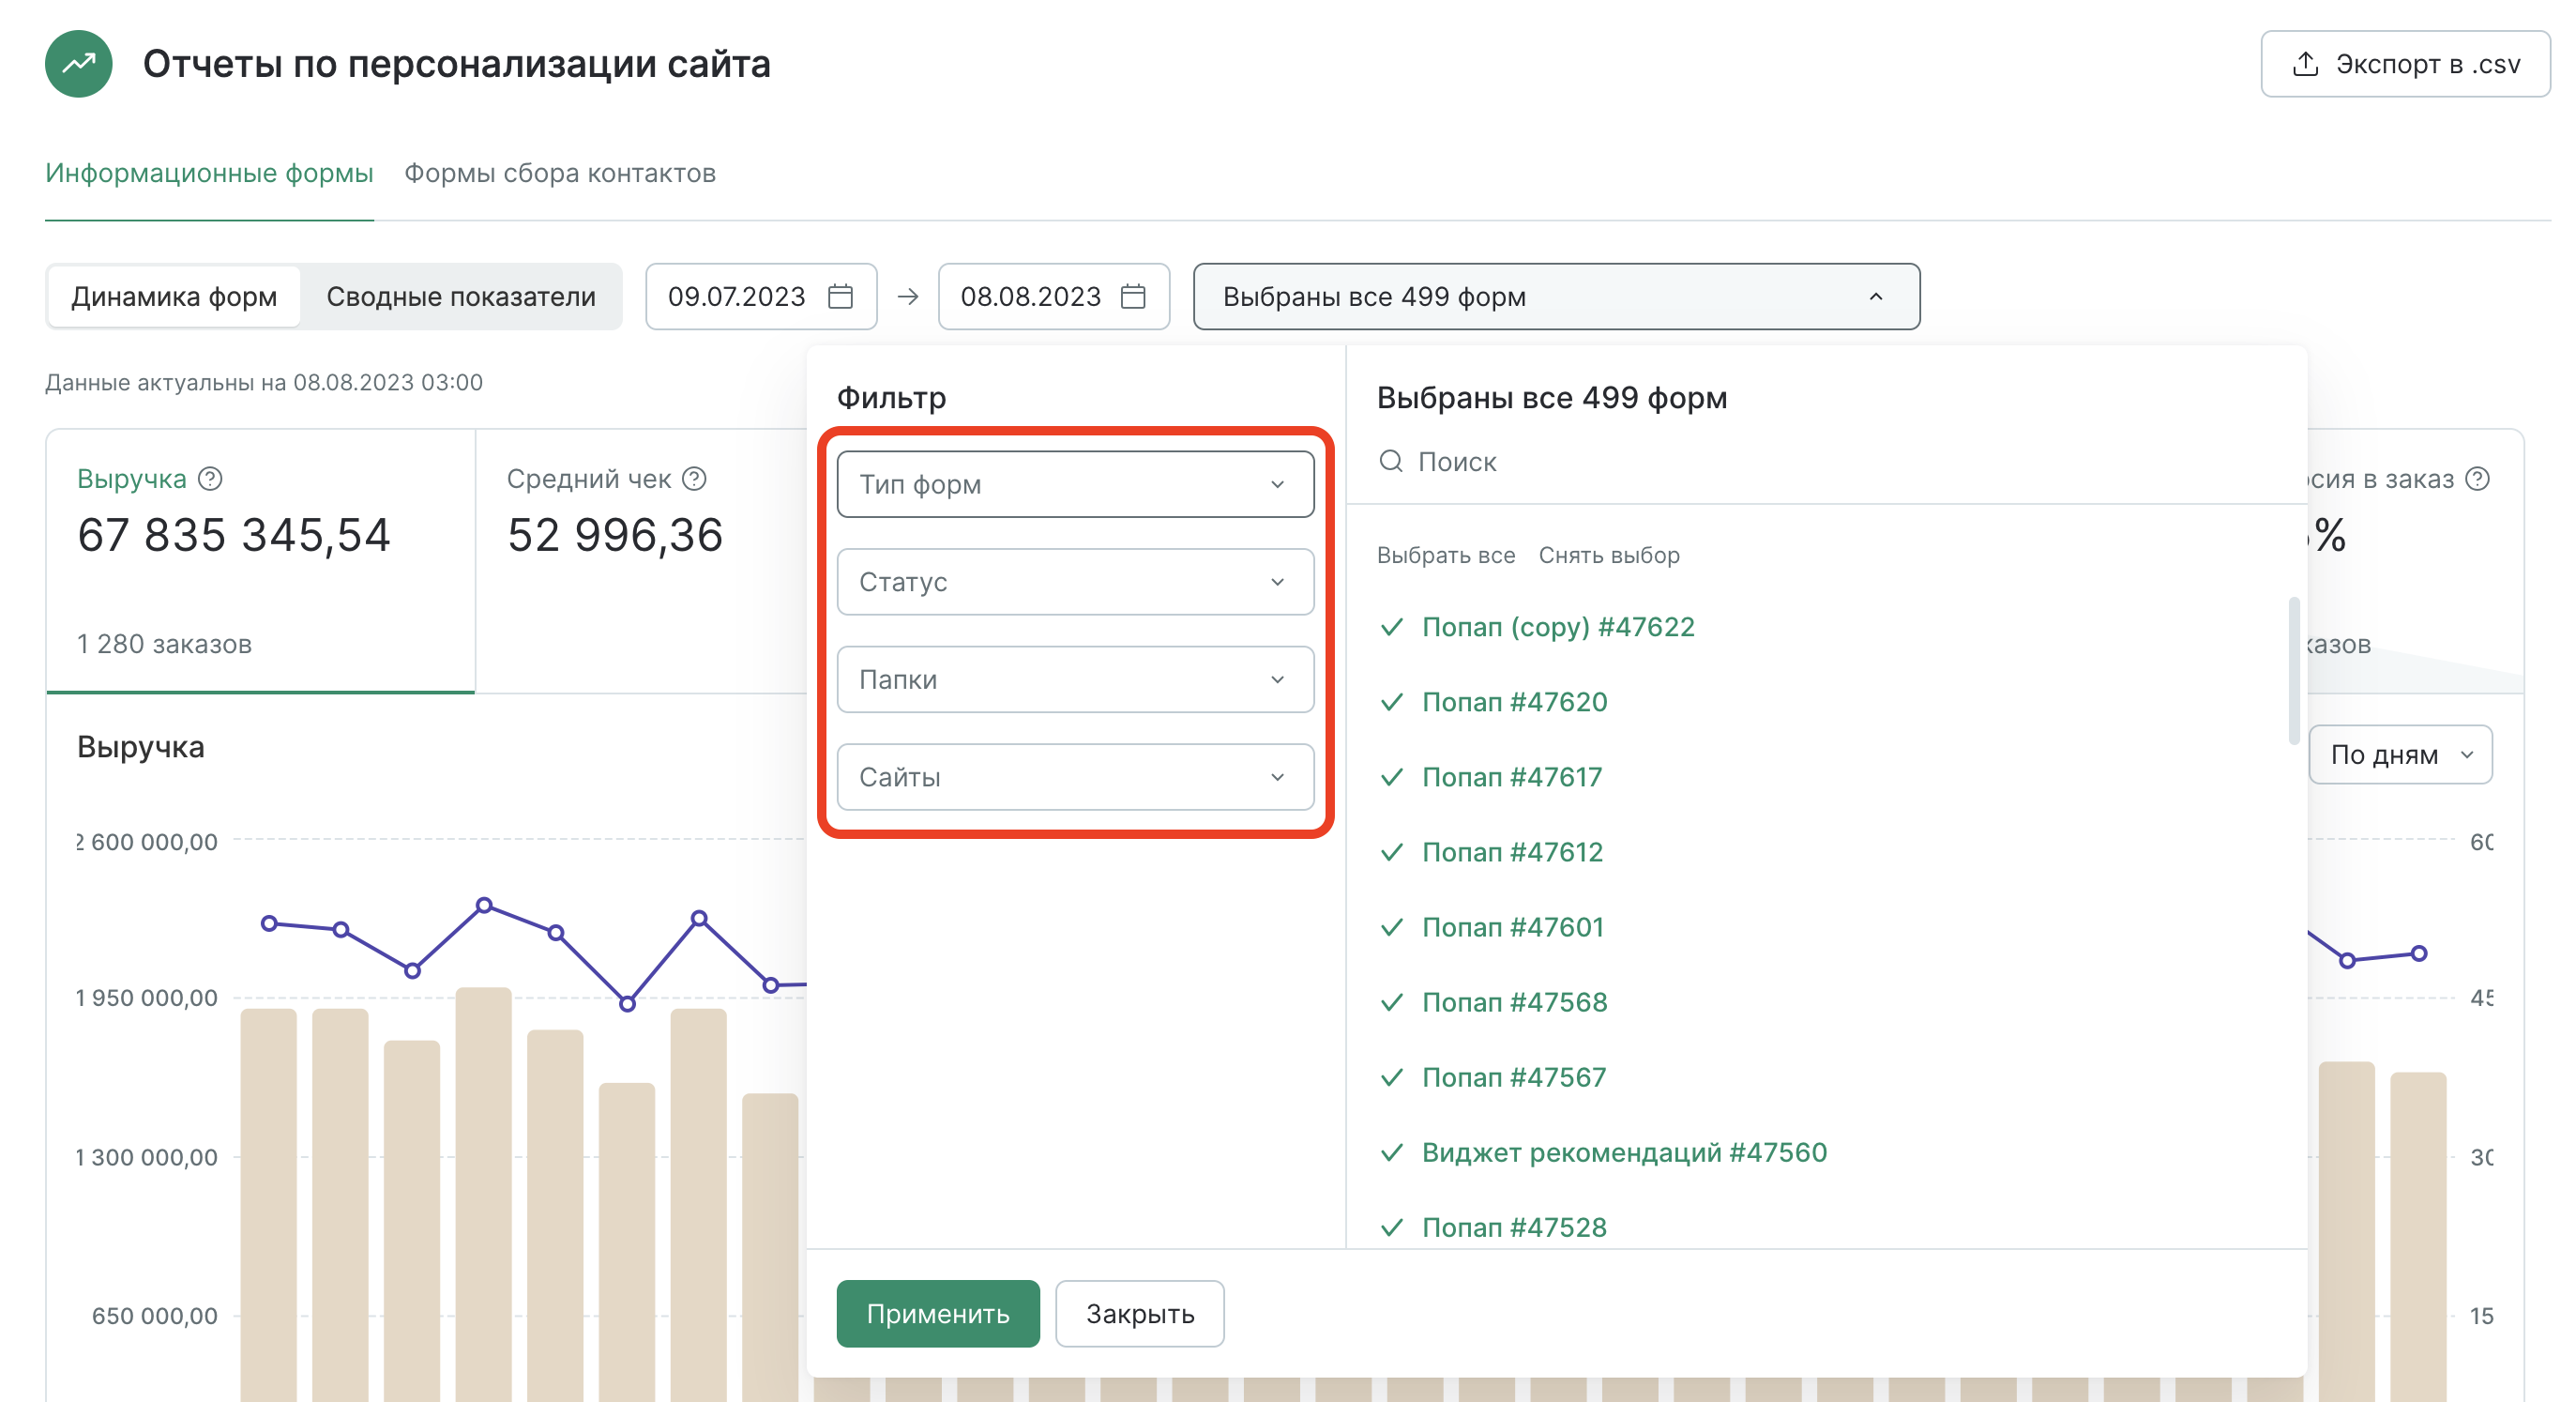The image size is (2576, 1402).
Task: Click the Снять выбор link
Action: pyautogui.click(x=1609, y=555)
